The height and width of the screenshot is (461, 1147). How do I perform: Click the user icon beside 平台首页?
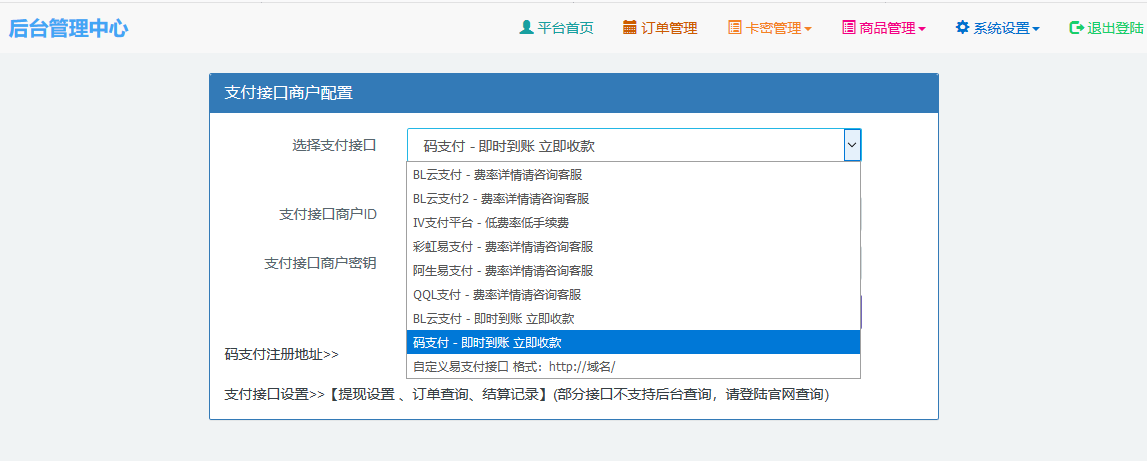click(526, 28)
